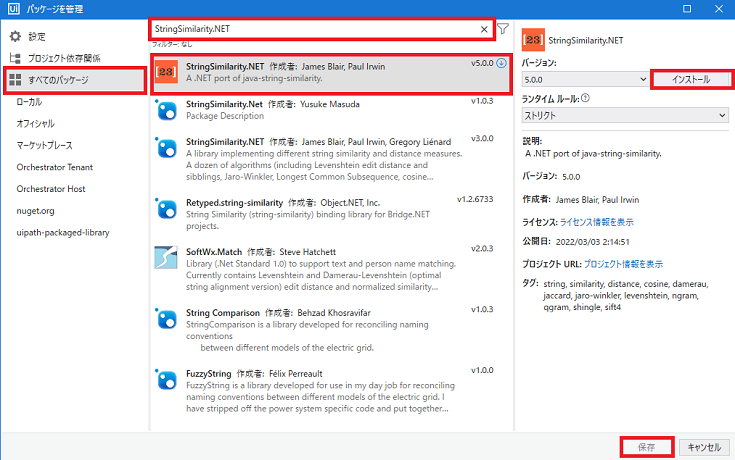735x460 pixels.
Task: Select ローカル feed
Action: [x=29, y=102]
